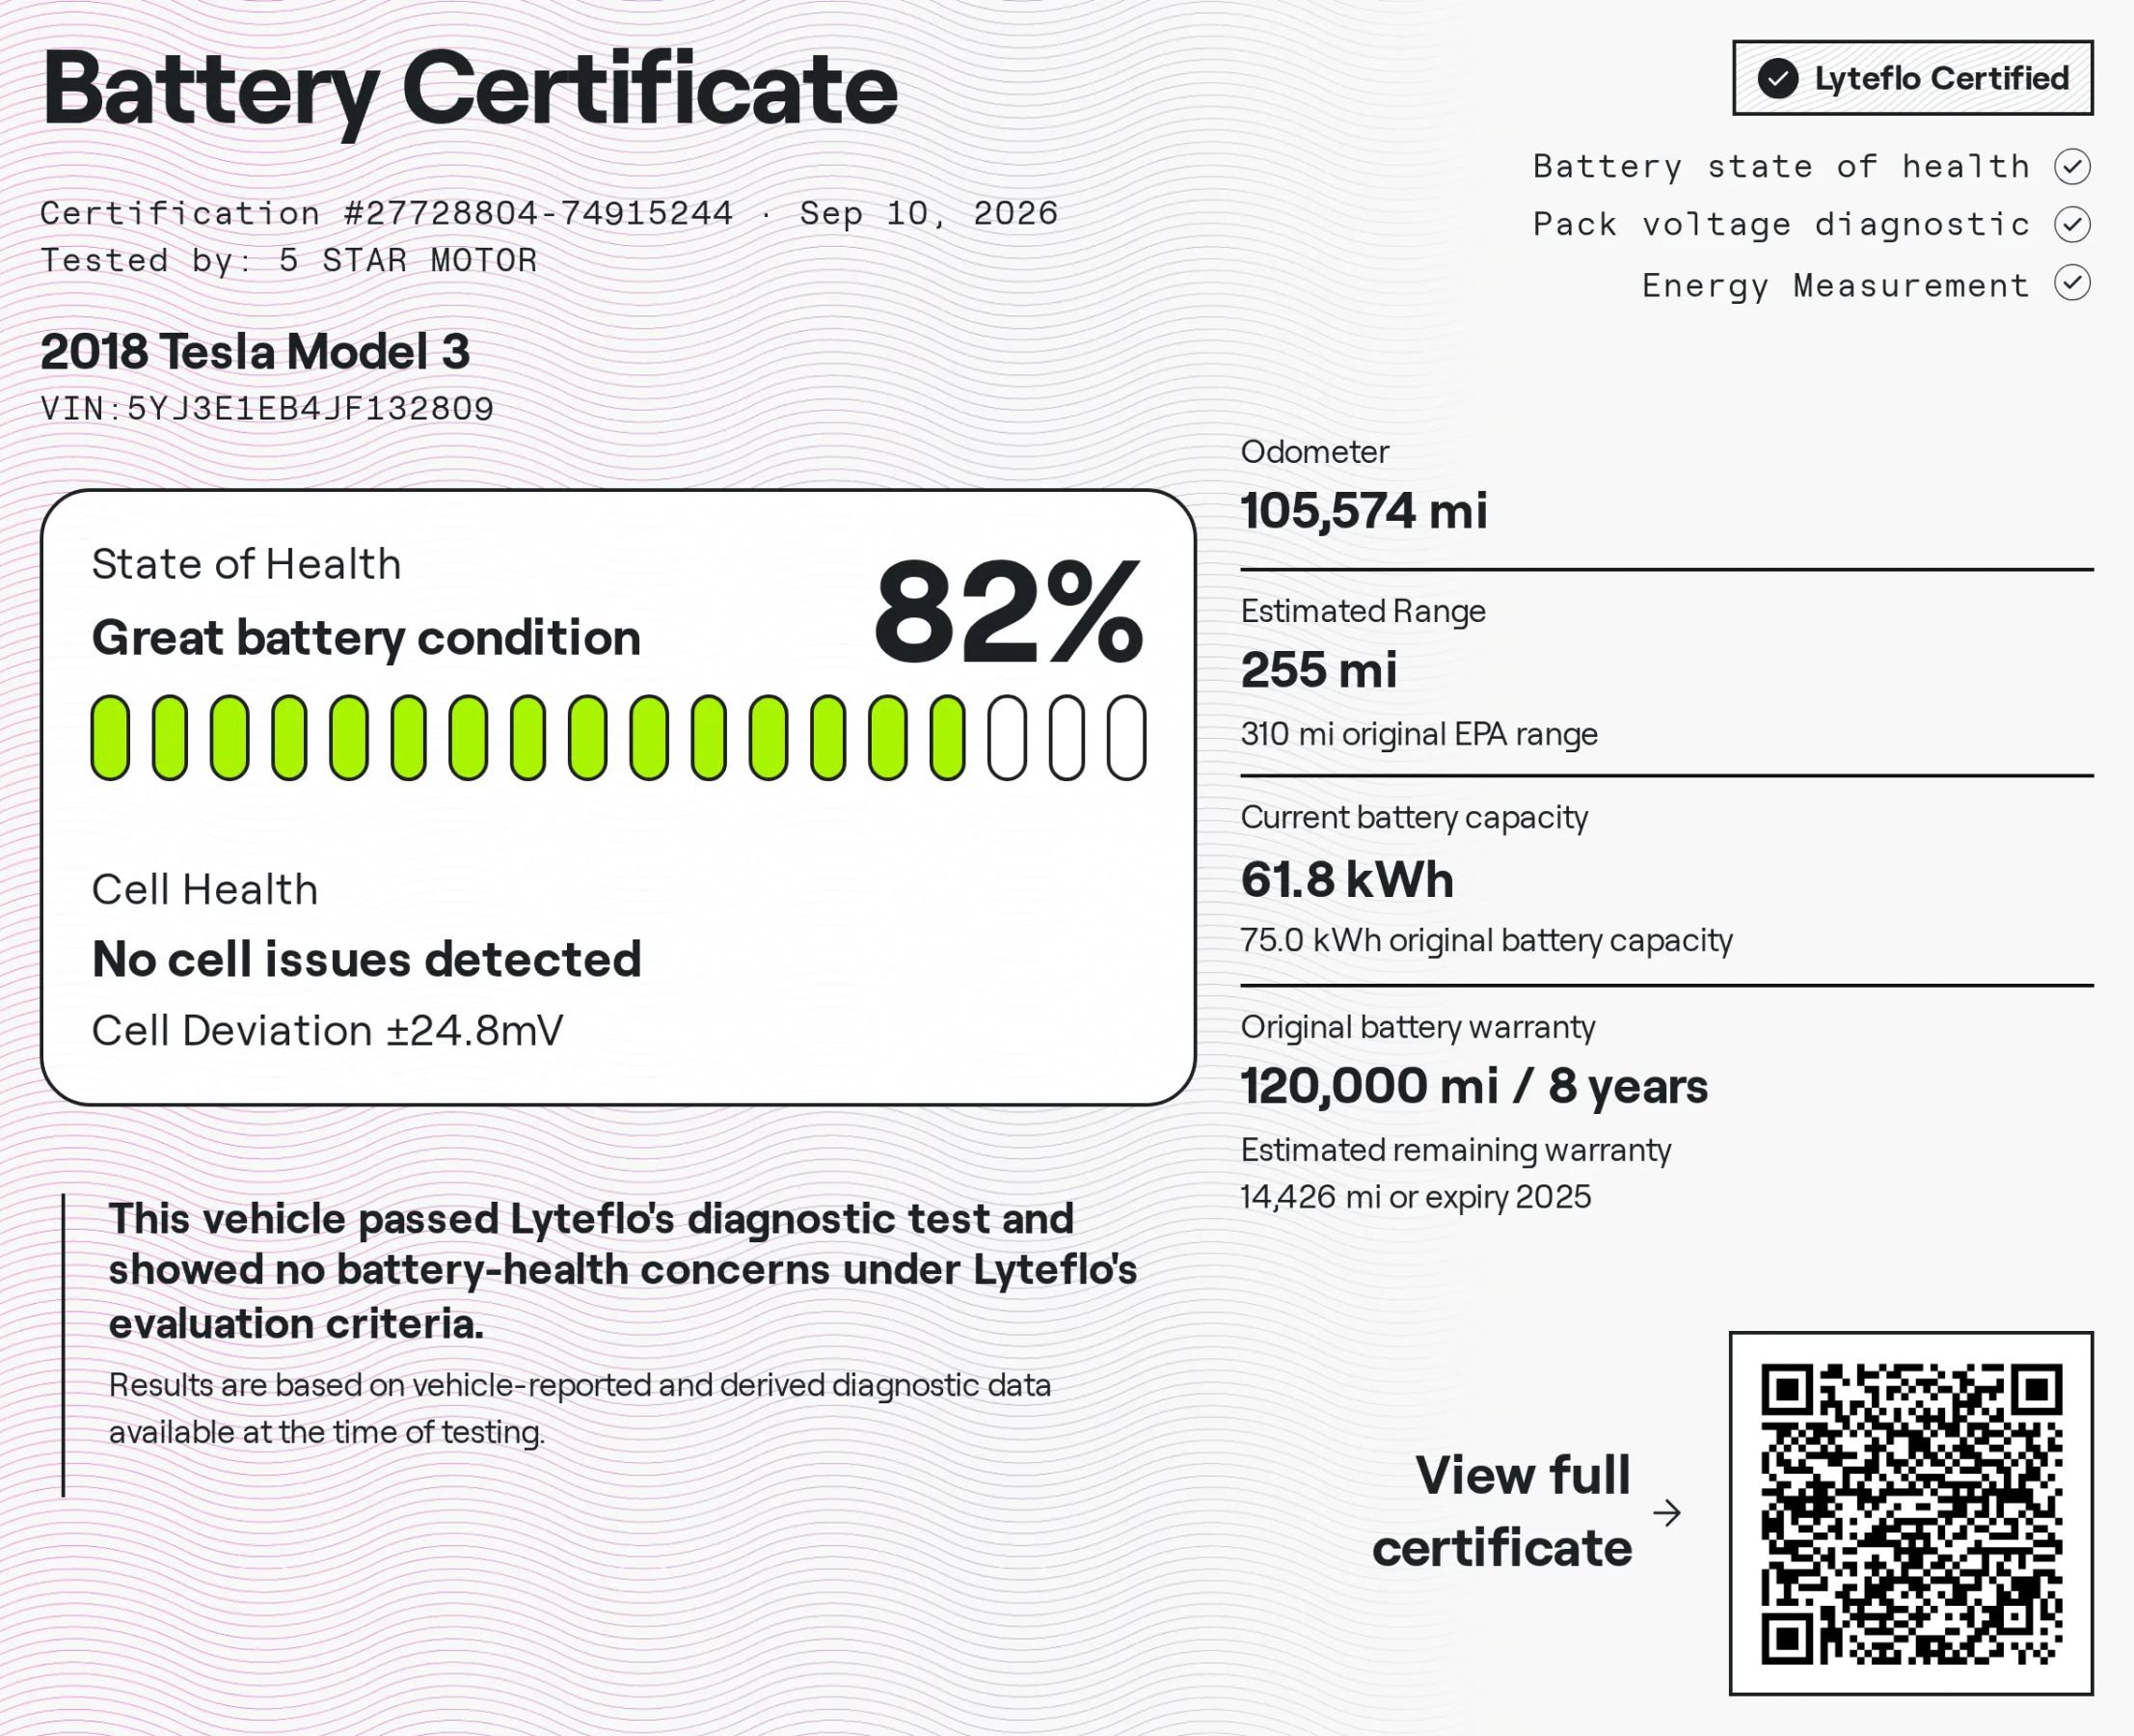
Task: Click the State of Health label
Action: 246,564
